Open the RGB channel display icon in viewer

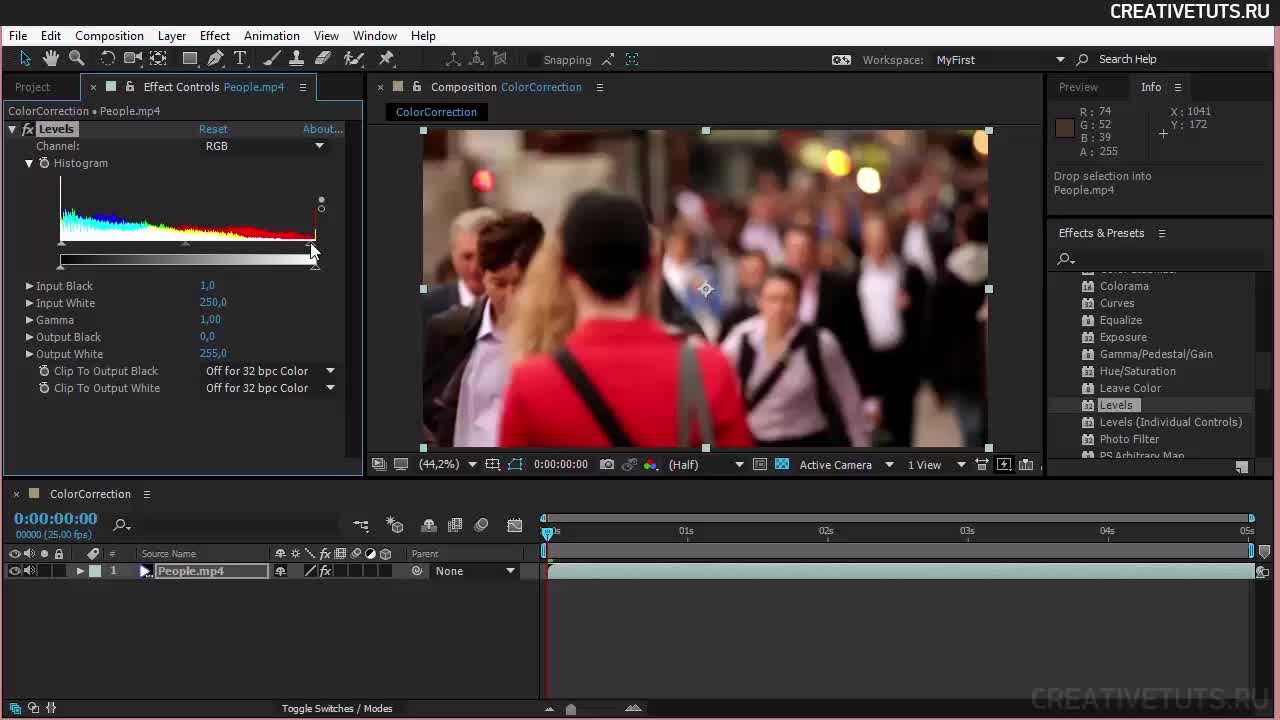coord(651,464)
